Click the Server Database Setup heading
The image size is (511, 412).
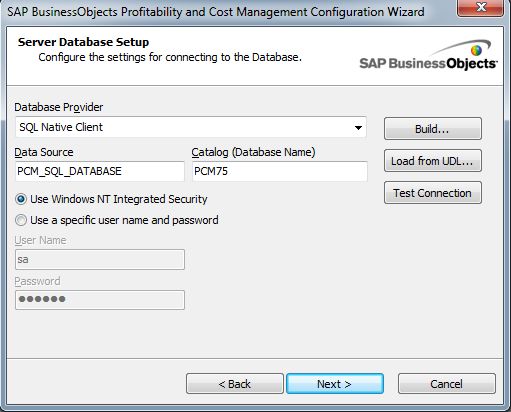83,42
